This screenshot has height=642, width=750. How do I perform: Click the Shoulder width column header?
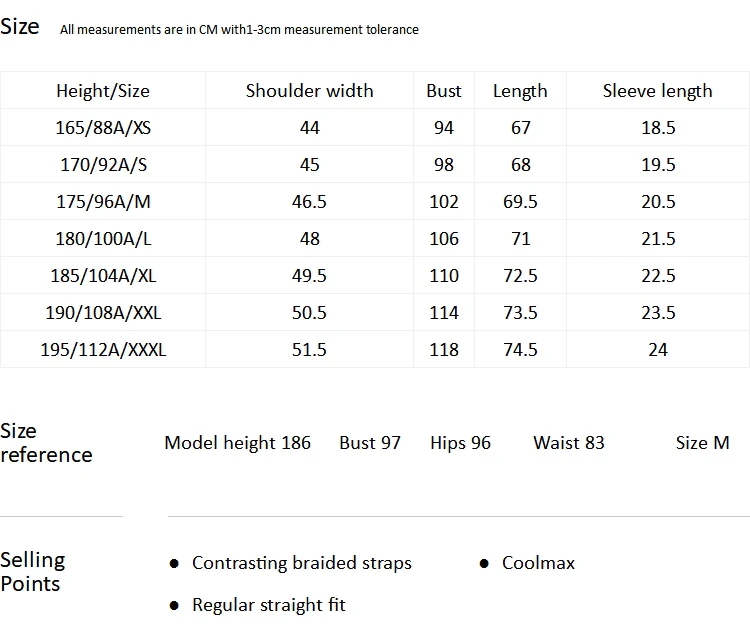tap(309, 91)
